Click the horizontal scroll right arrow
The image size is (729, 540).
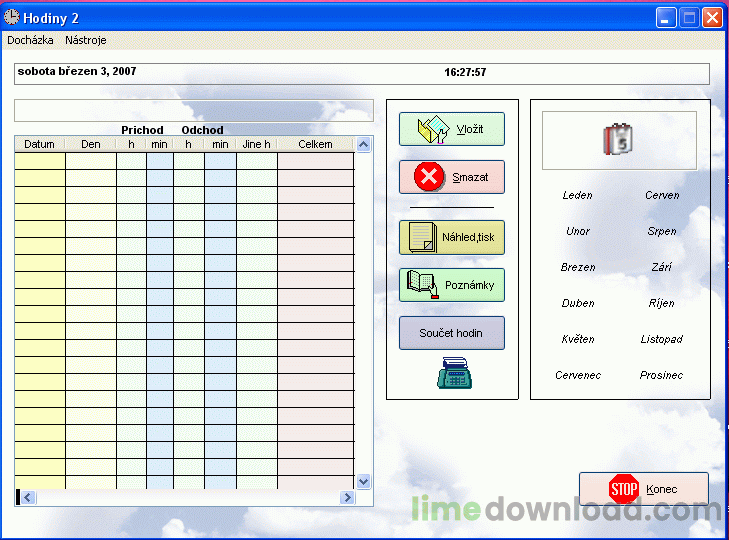click(x=347, y=498)
